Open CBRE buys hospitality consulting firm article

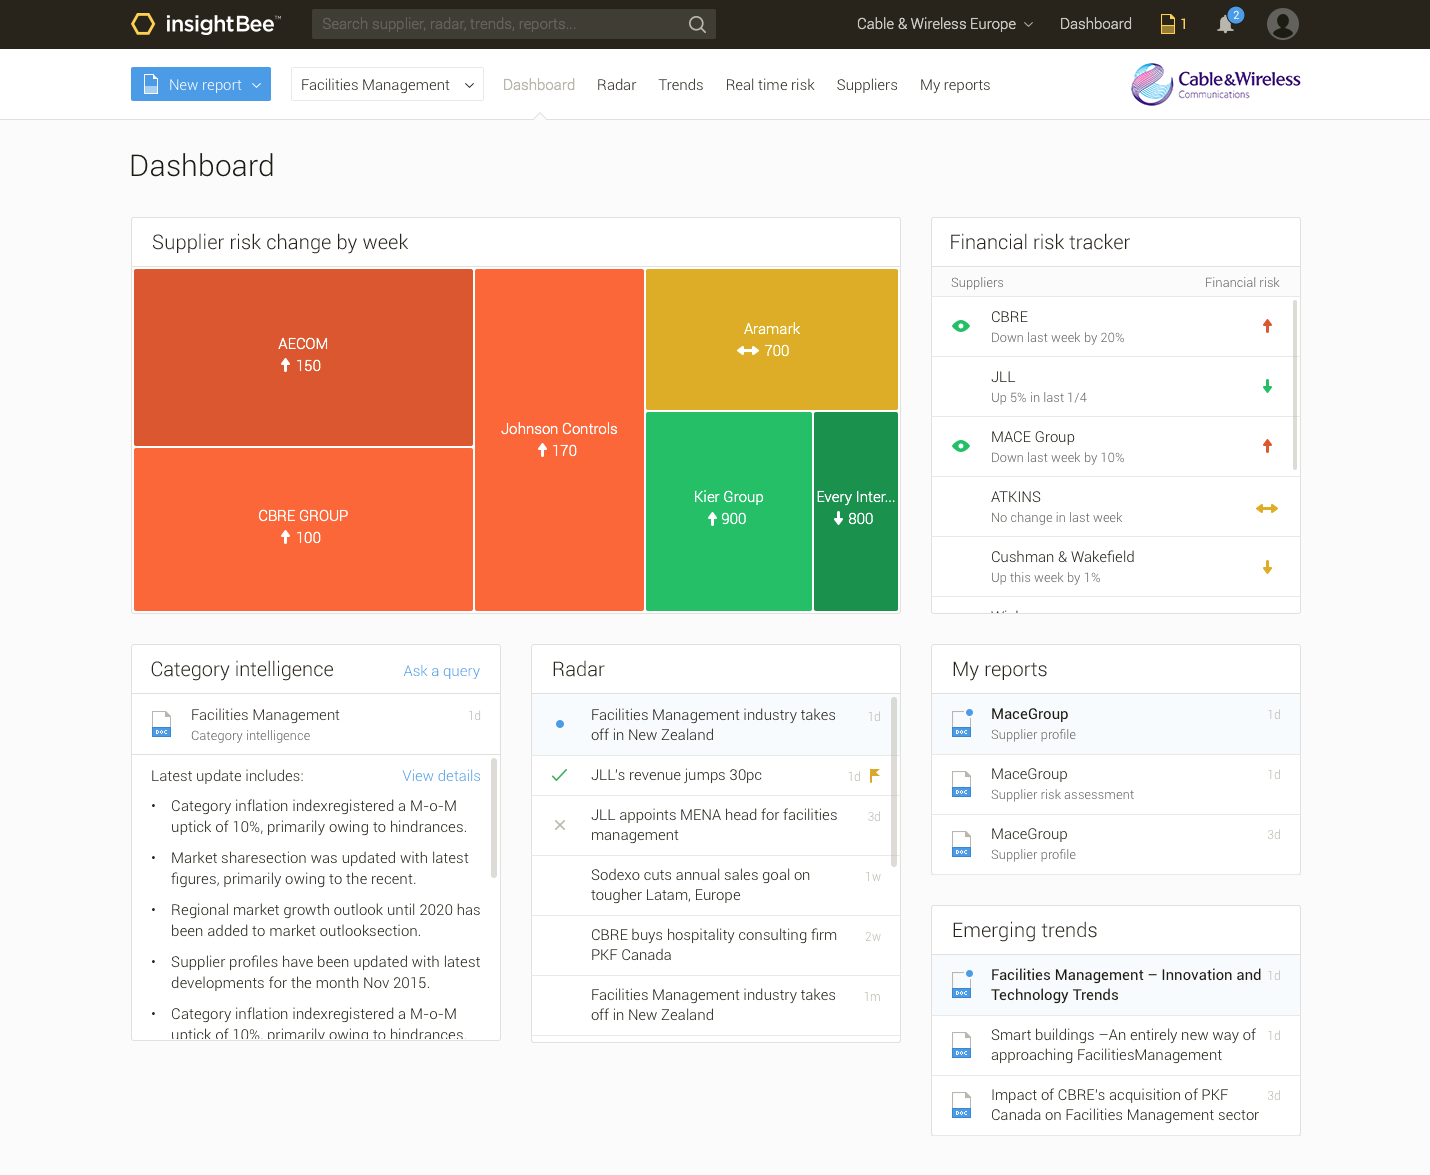tap(716, 945)
